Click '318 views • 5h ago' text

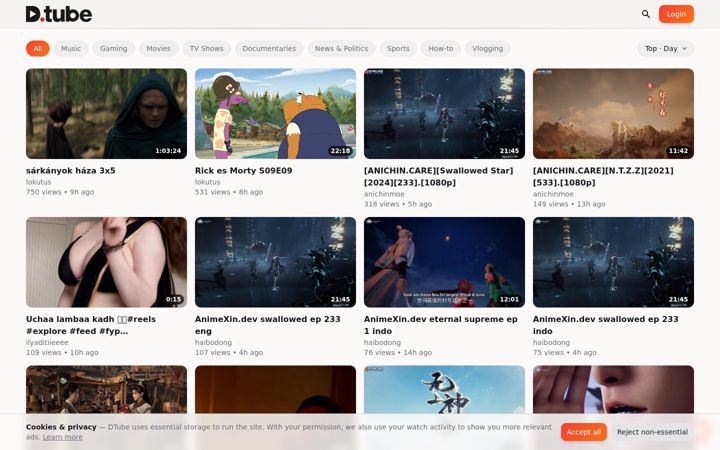tap(398, 204)
